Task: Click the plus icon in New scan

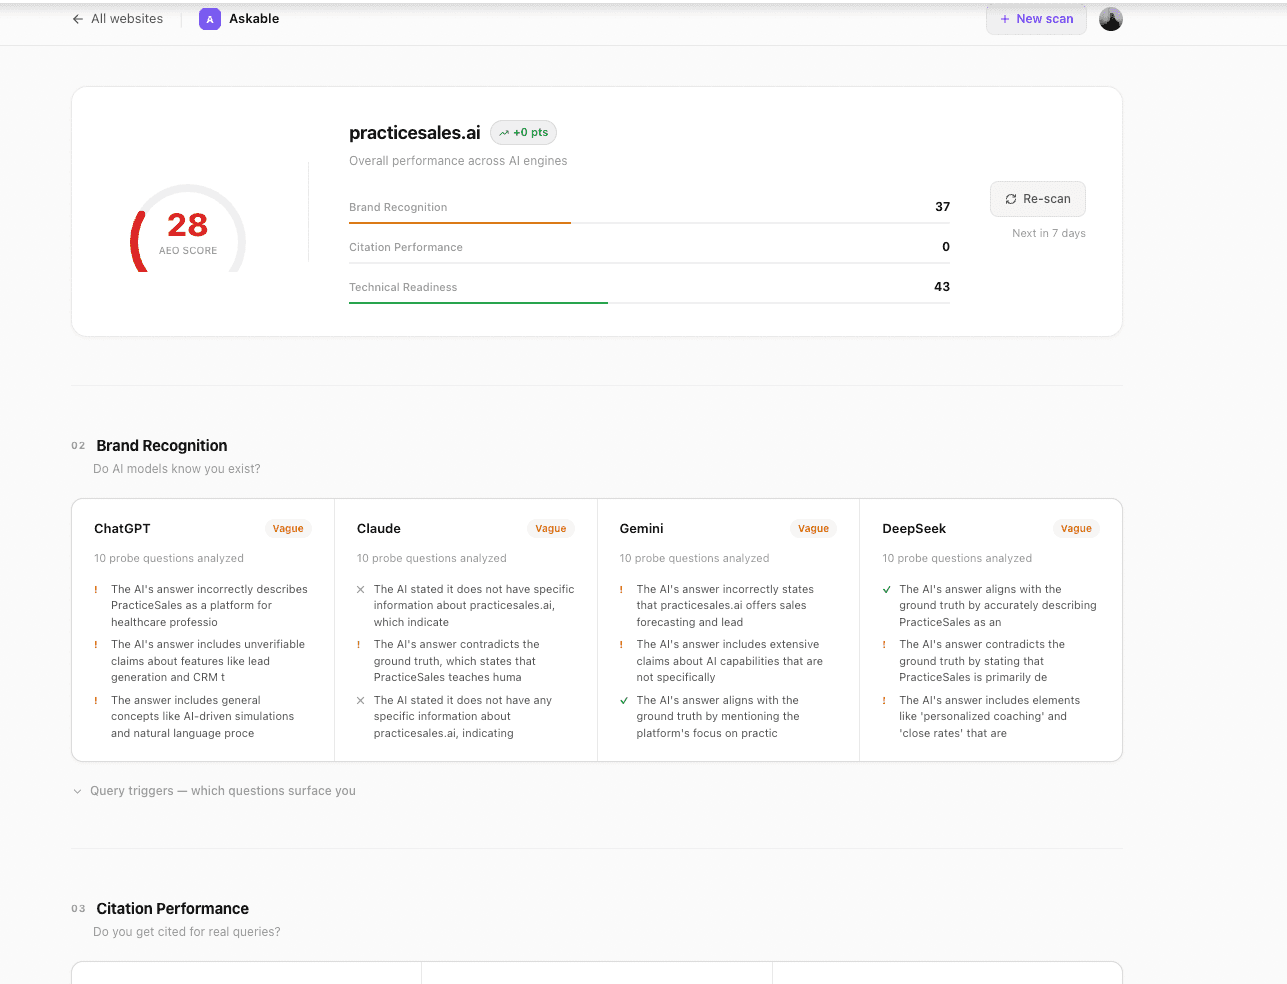Action: pos(1005,19)
